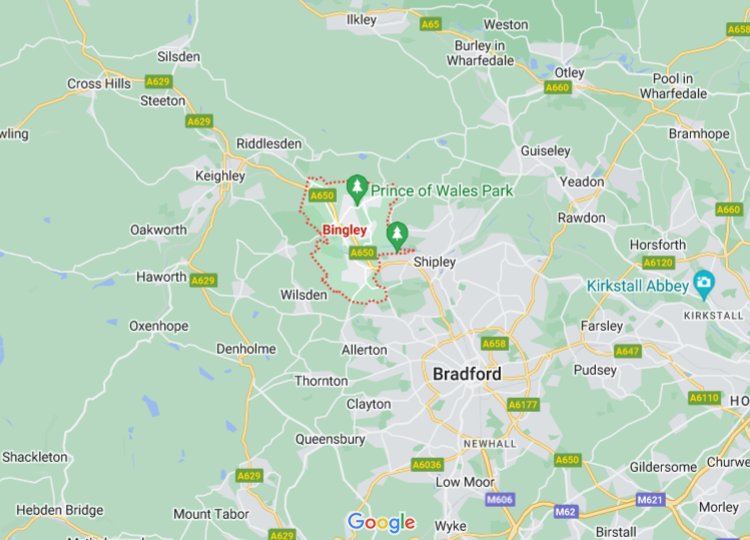Viewport: 750px width, 540px height.
Task: Click the A6177 road badge near Bradford
Action: click(523, 405)
